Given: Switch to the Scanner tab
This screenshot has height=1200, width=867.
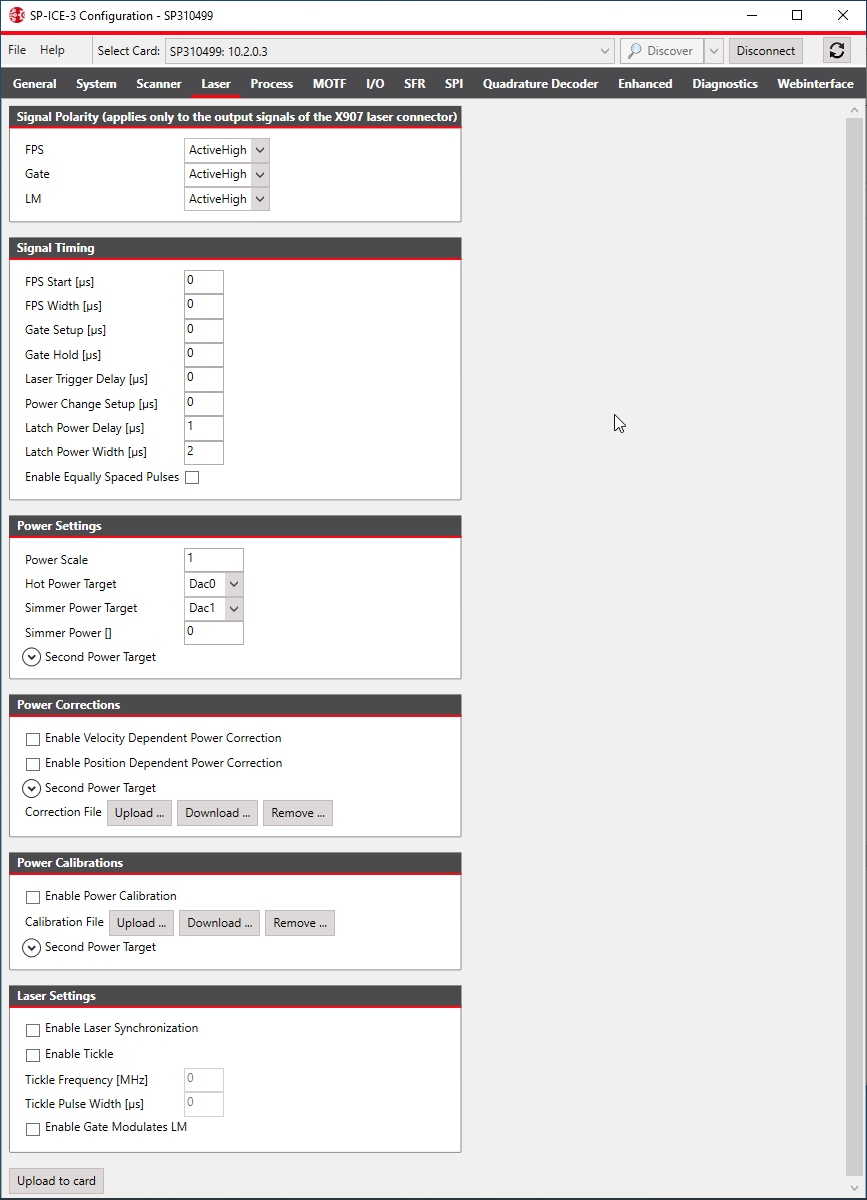Looking at the screenshot, I should [158, 84].
